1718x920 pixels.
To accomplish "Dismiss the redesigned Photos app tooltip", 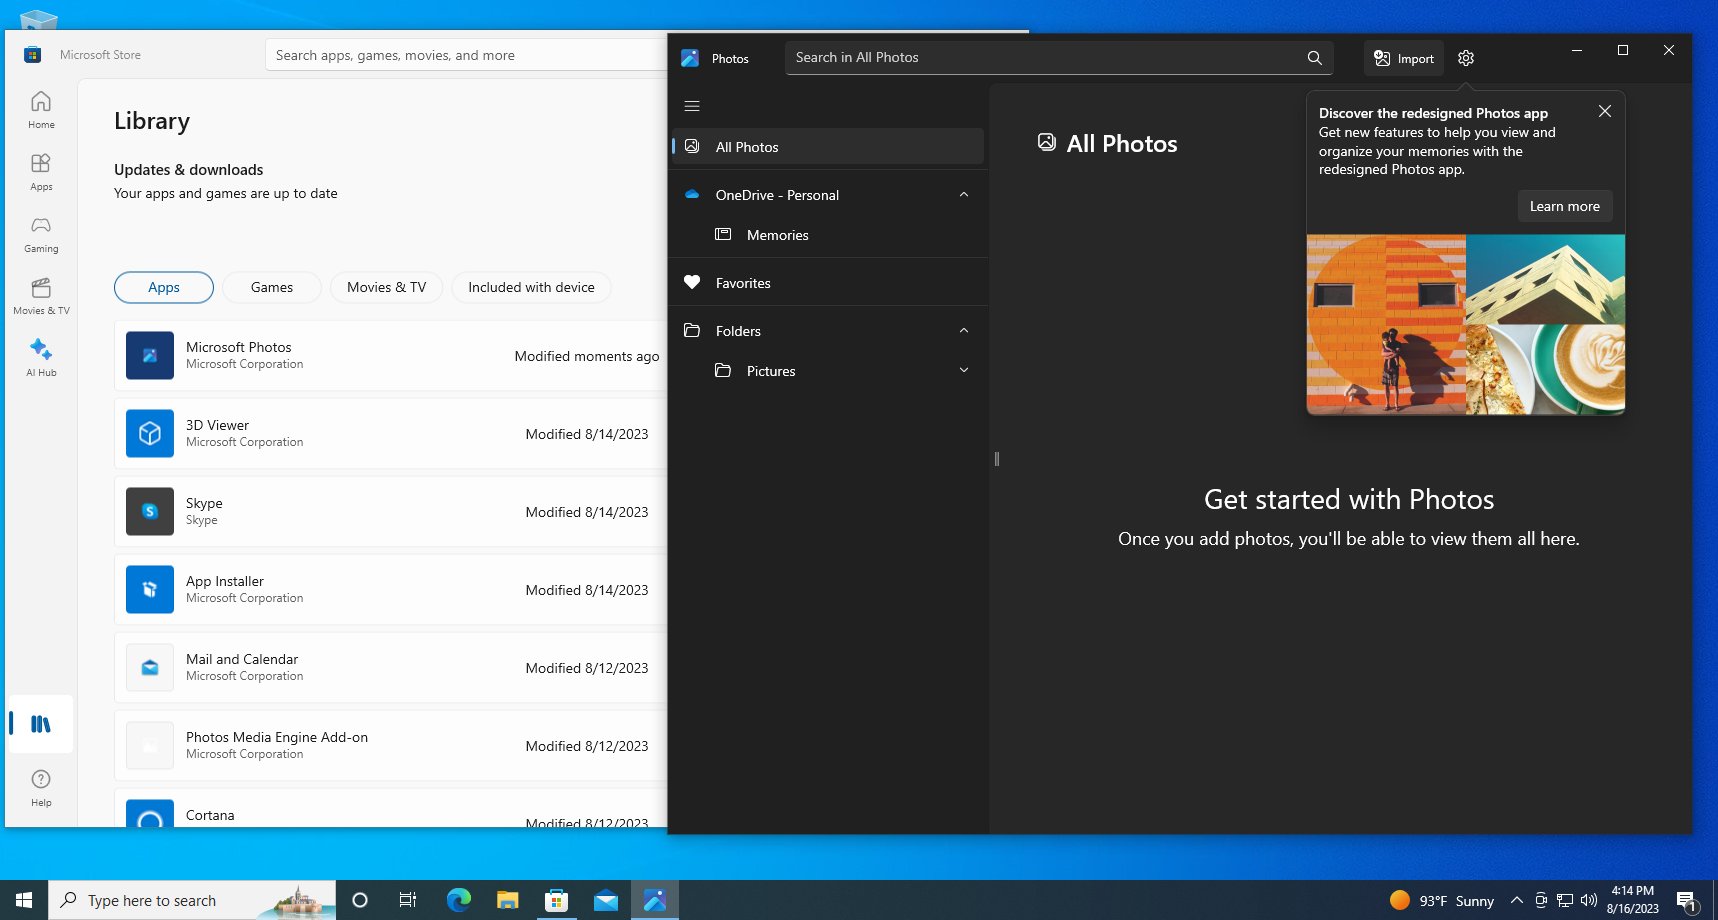I will (x=1604, y=111).
